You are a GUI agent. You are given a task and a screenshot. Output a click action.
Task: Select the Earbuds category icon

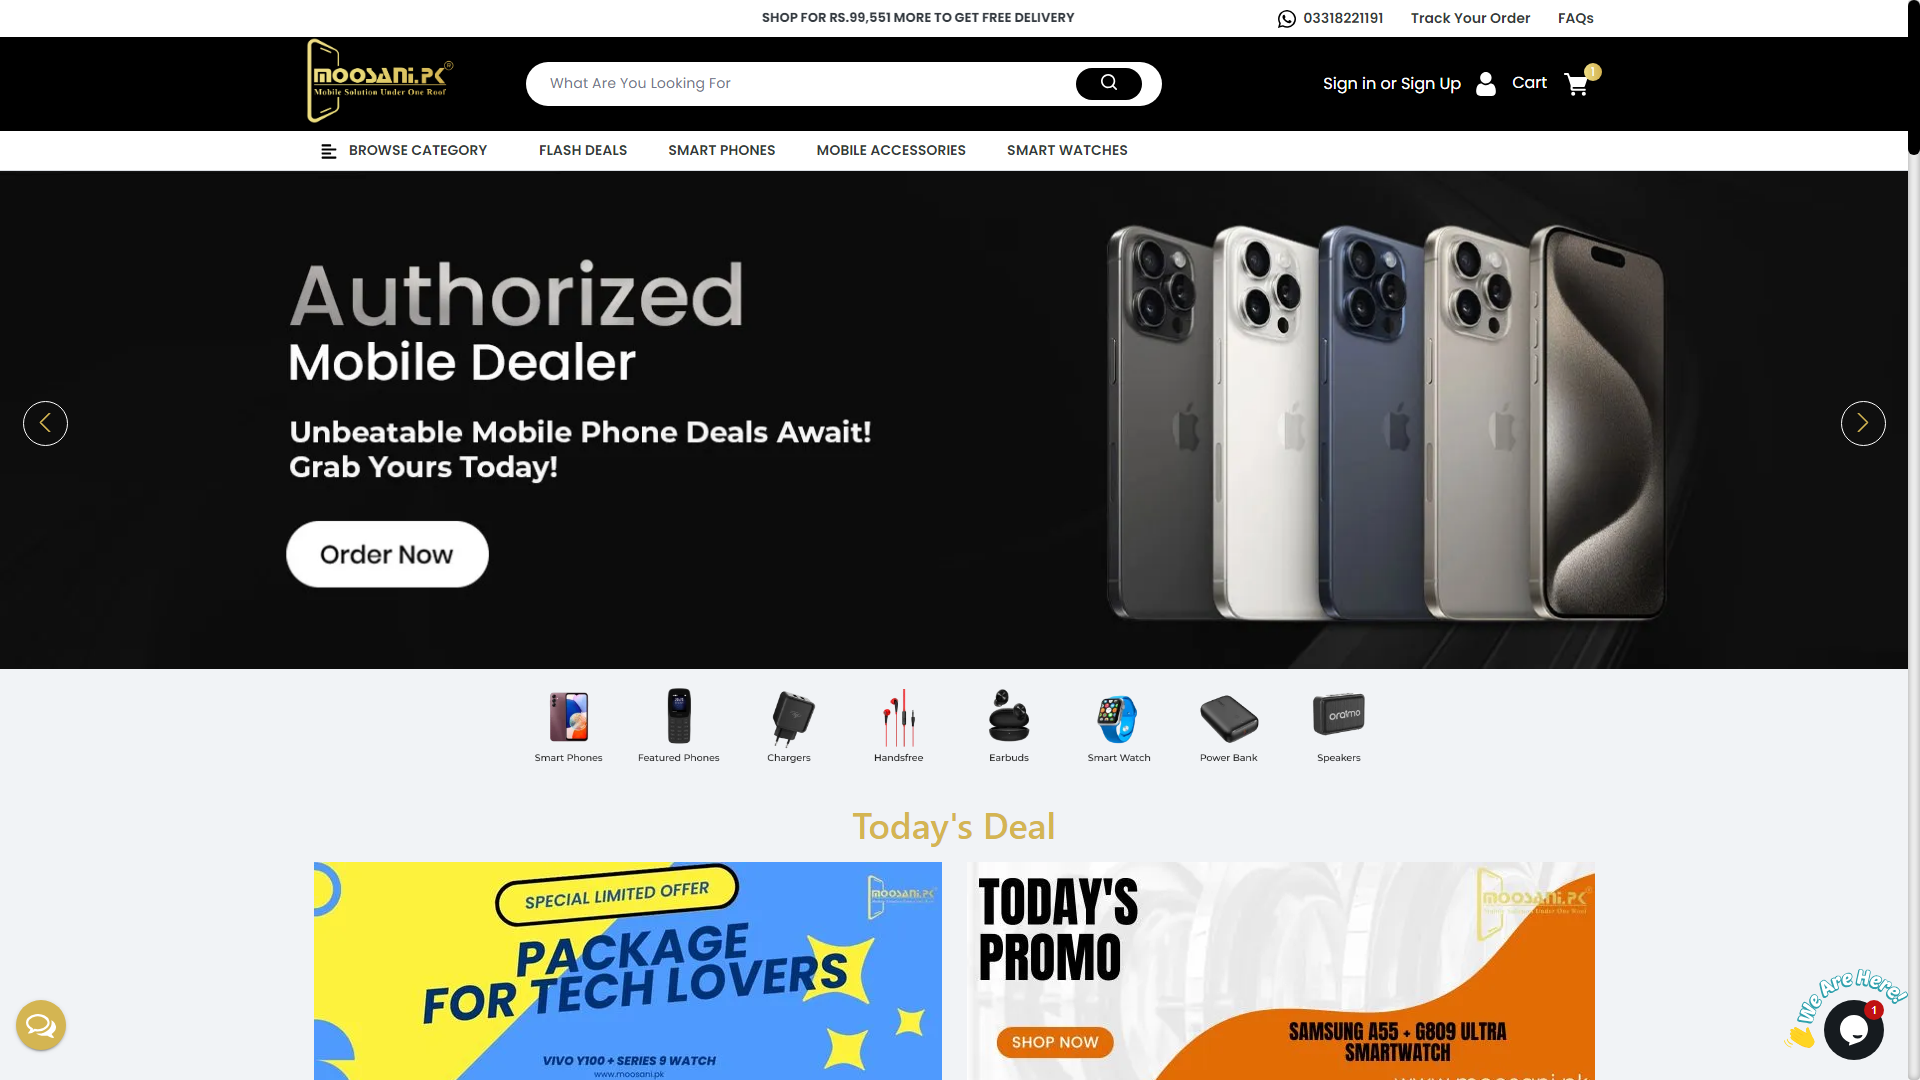pyautogui.click(x=1008, y=716)
